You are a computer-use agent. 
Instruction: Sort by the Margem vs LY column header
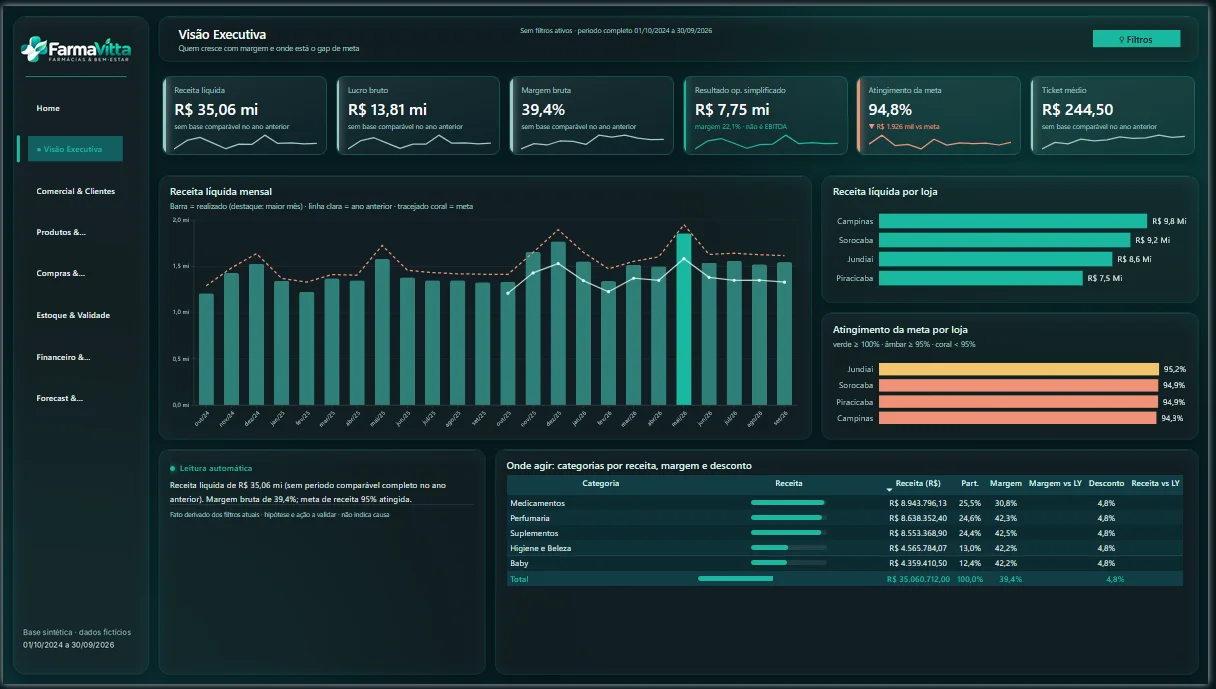click(1055, 483)
